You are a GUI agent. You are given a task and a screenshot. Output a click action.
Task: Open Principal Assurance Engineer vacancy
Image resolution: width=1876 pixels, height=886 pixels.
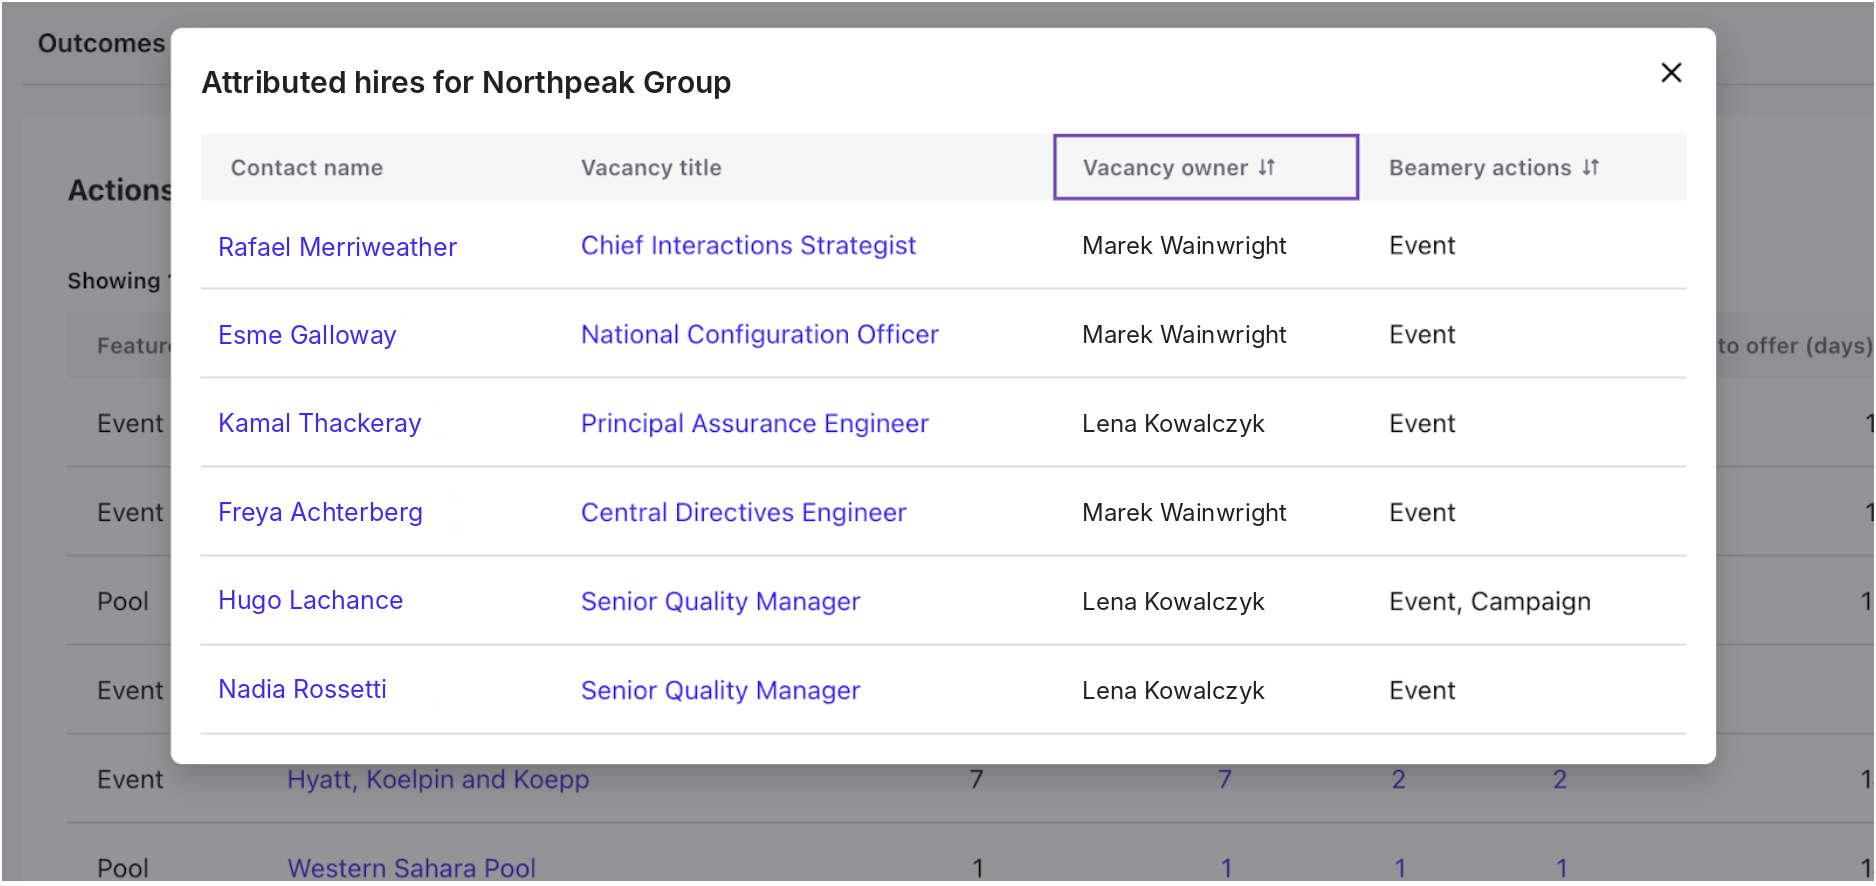click(x=754, y=424)
